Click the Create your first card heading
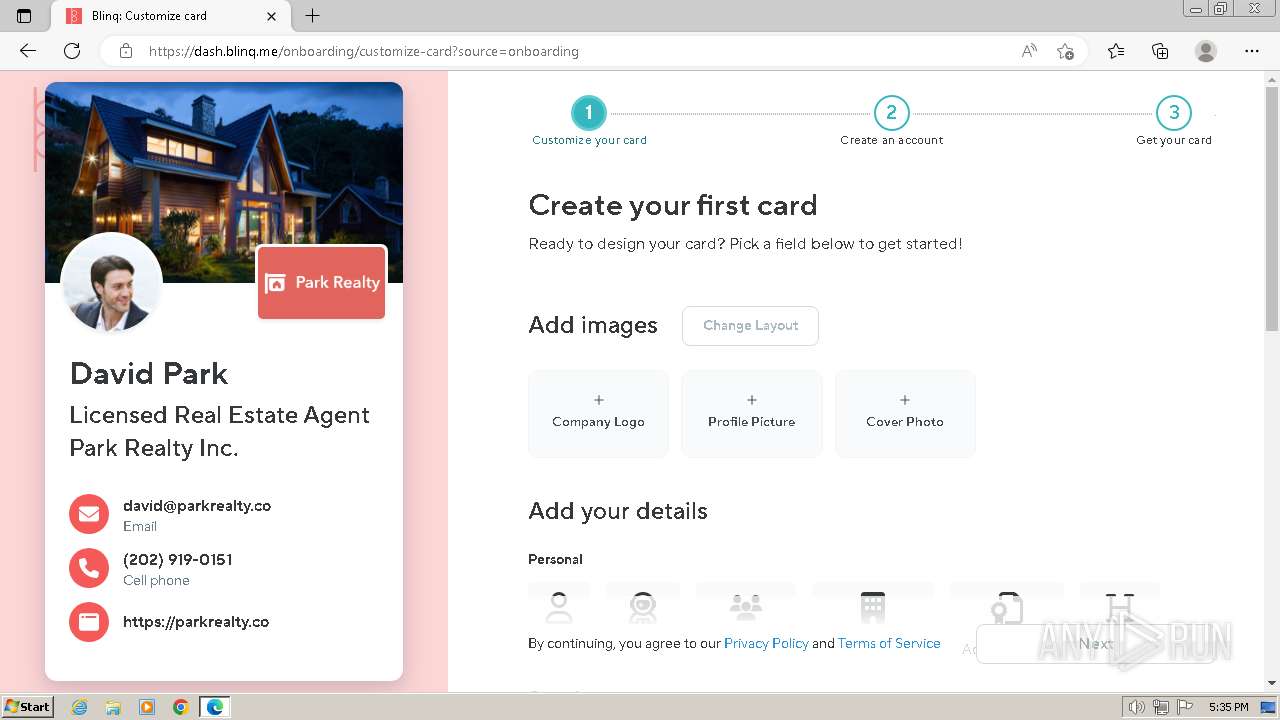This screenshot has height=720, width=1280. 673,205
